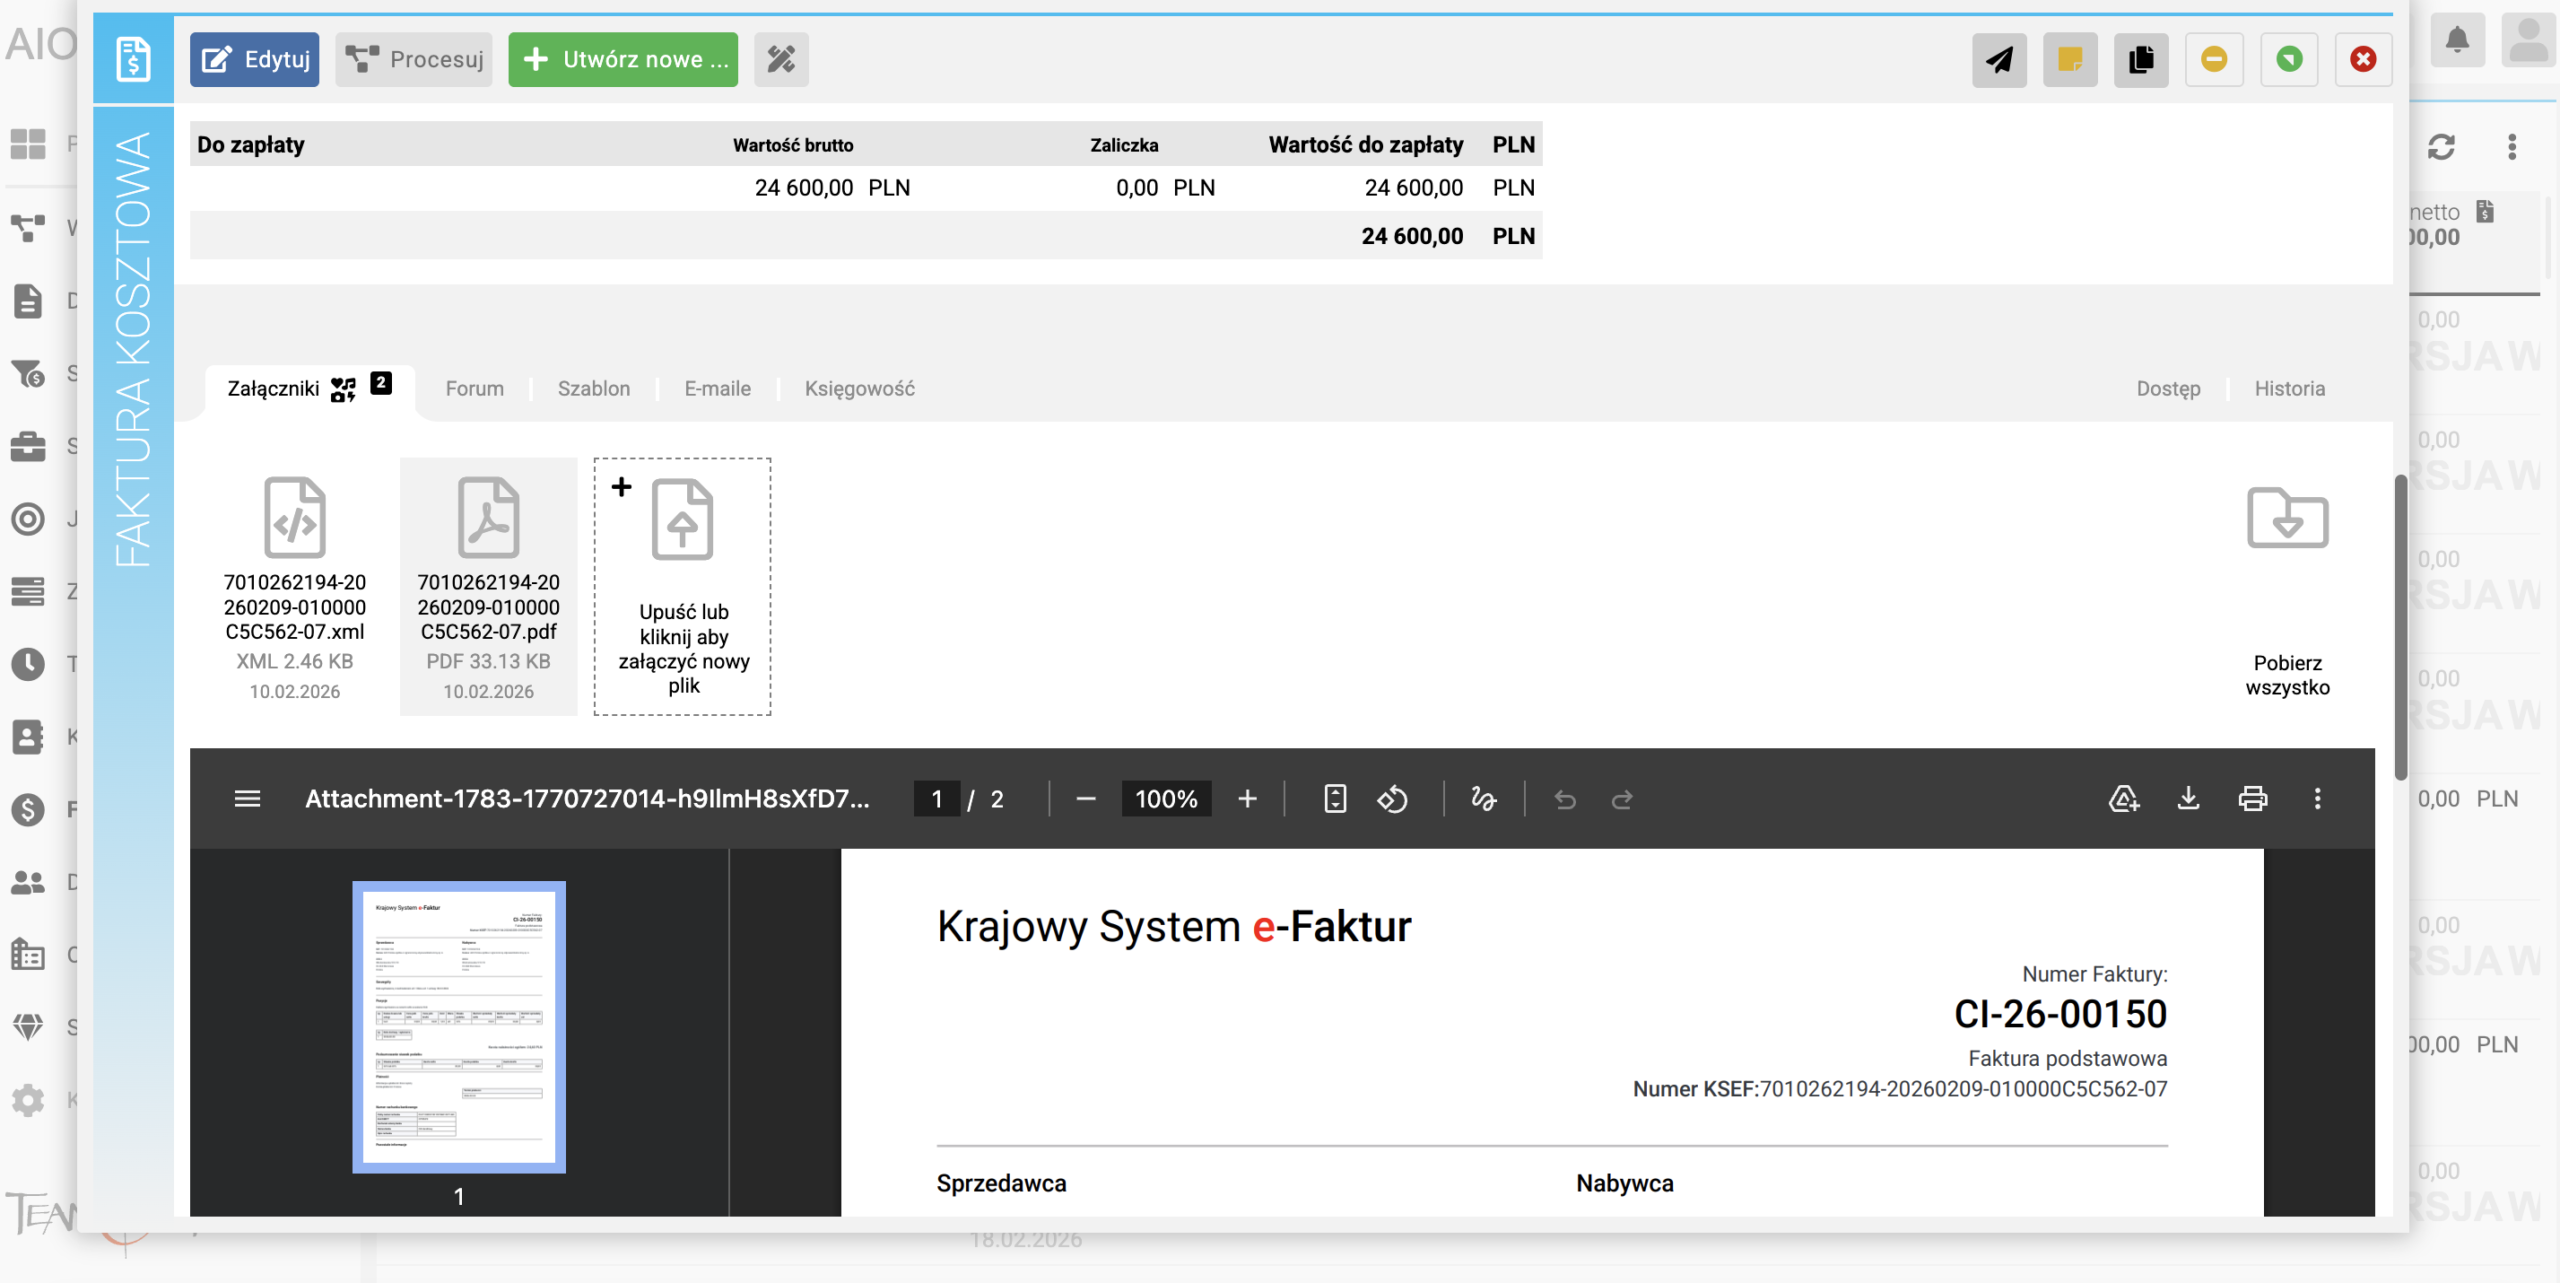The width and height of the screenshot is (2560, 1283).
Task: Download the PDF from viewer toolbar
Action: coord(2188,799)
